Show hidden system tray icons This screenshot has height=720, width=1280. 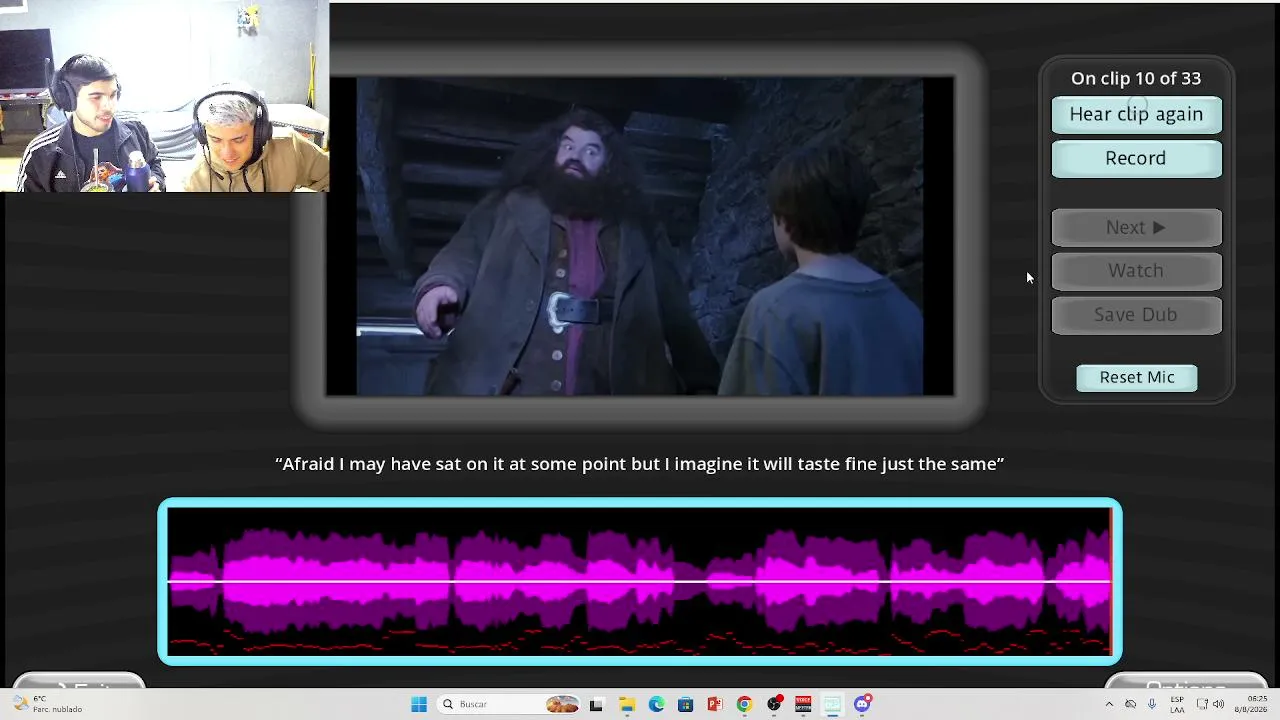click(x=1108, y=704)
